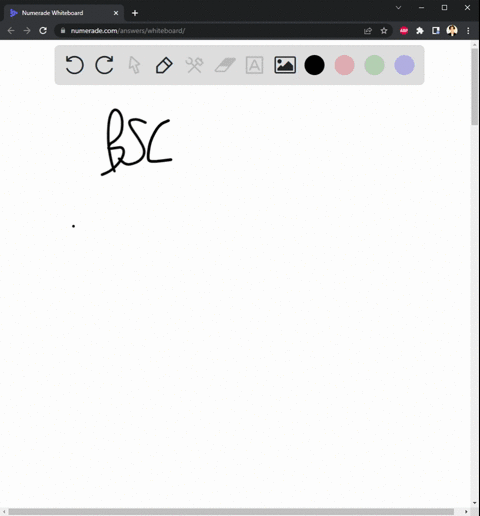Activate the pen drawing tool

point(164,65)
